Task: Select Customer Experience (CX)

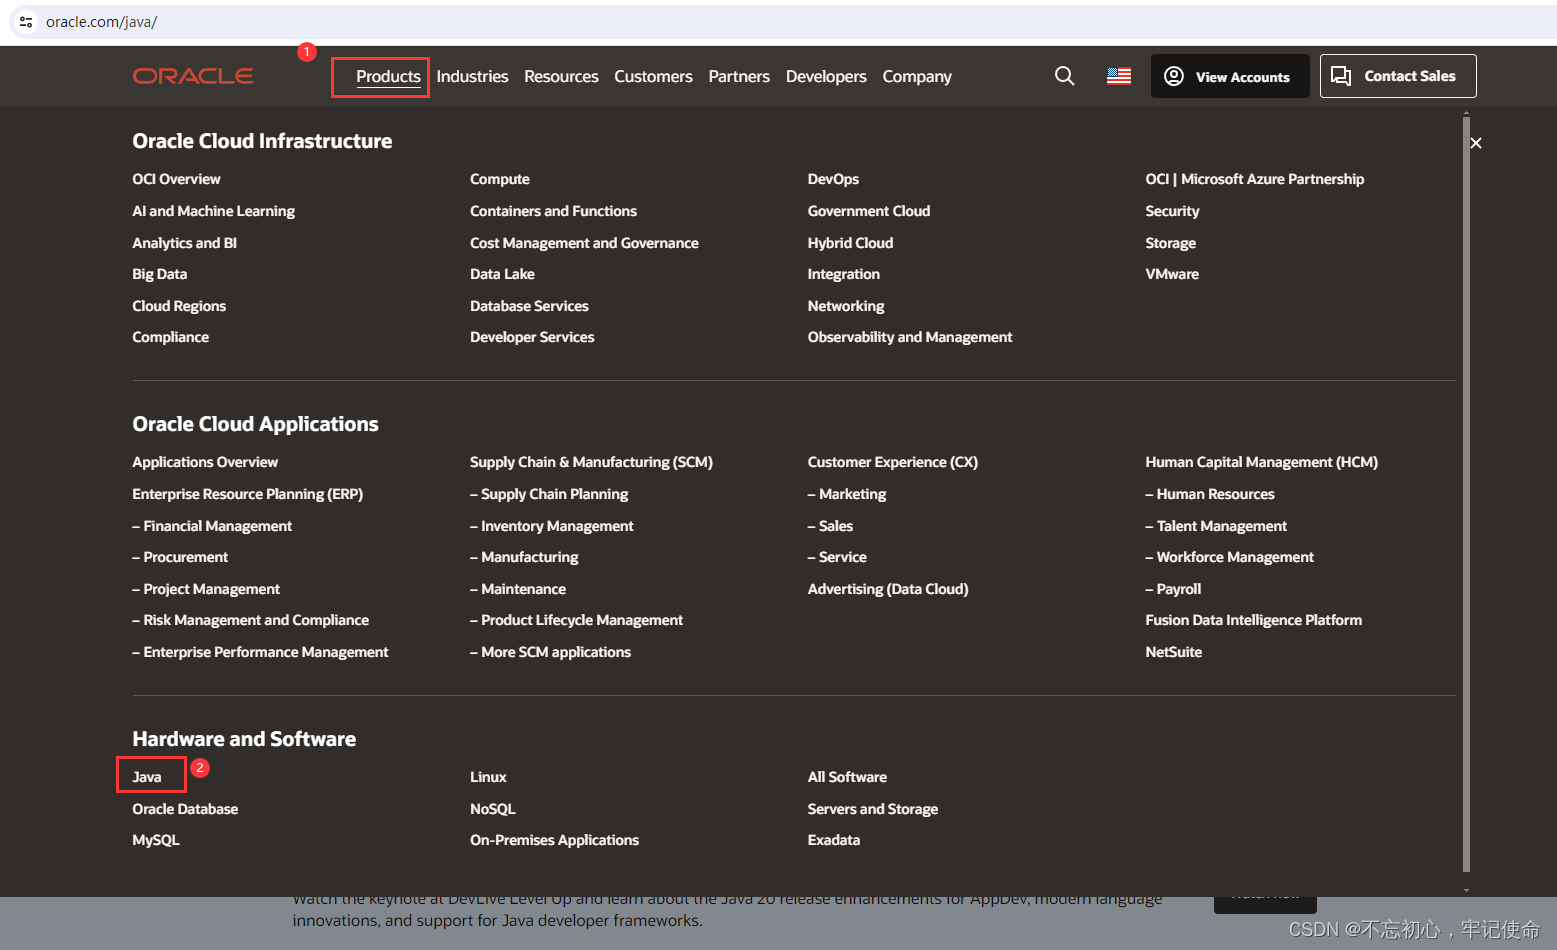Action: click(x=893, y=462)
